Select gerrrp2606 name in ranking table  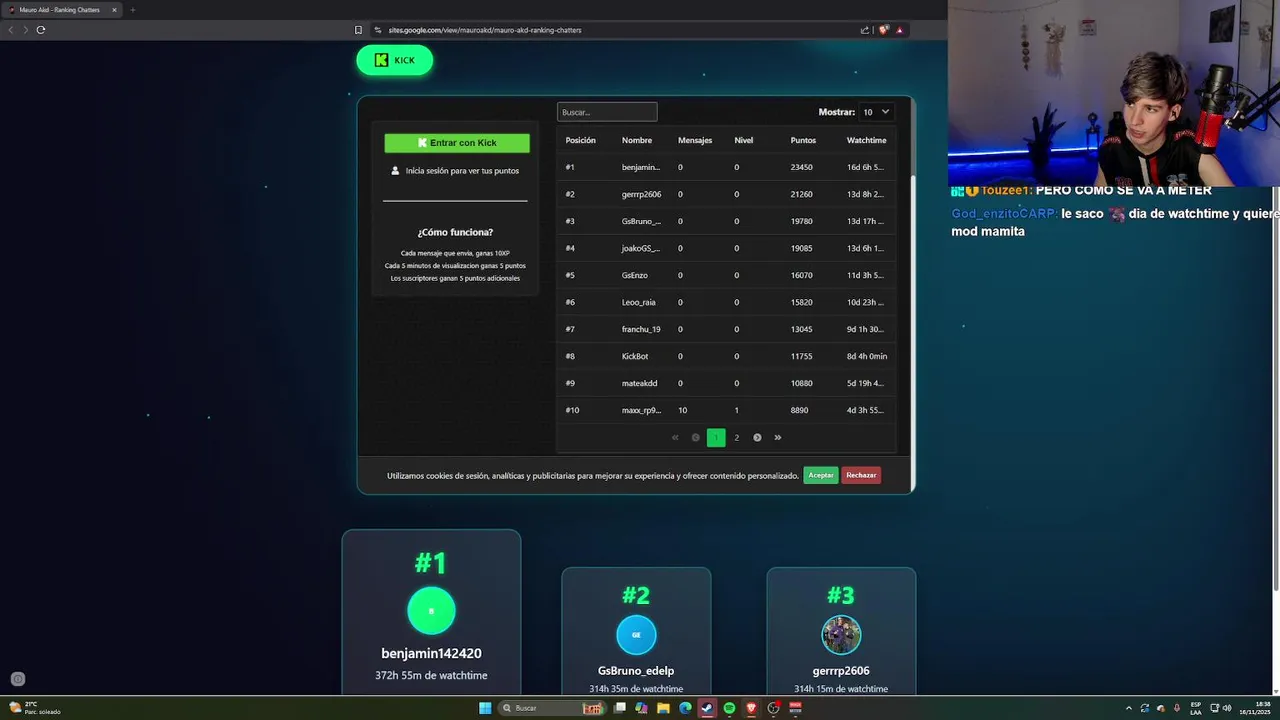click(641, 194)
